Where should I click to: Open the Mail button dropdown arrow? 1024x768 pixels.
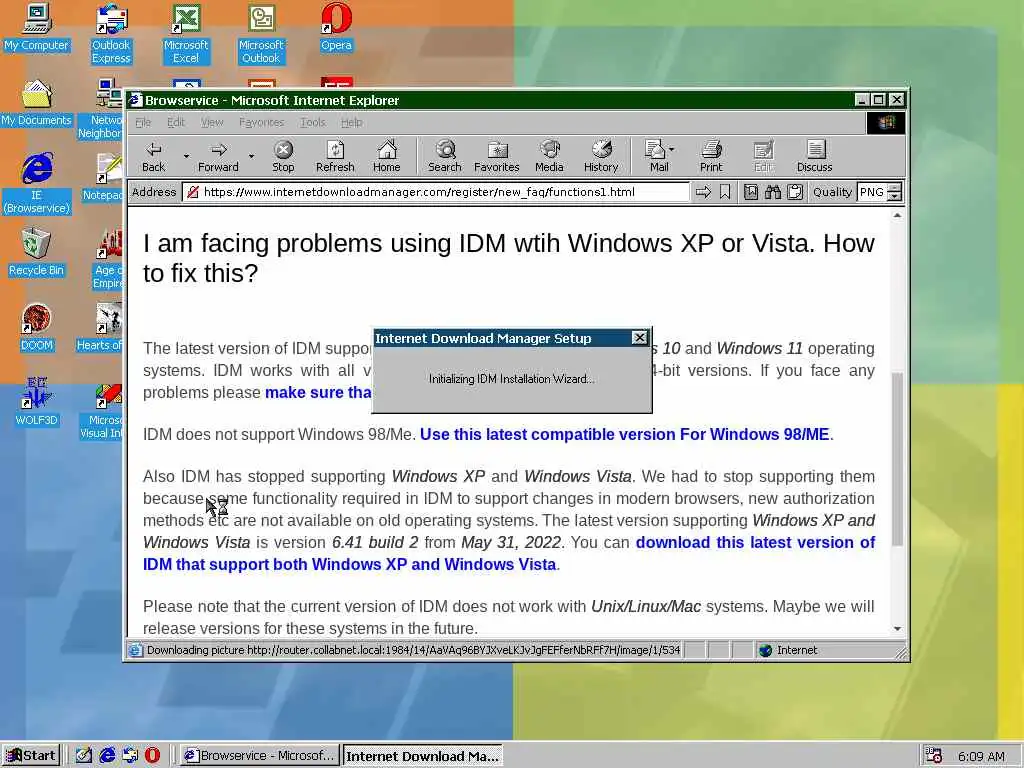coord(672,150)
